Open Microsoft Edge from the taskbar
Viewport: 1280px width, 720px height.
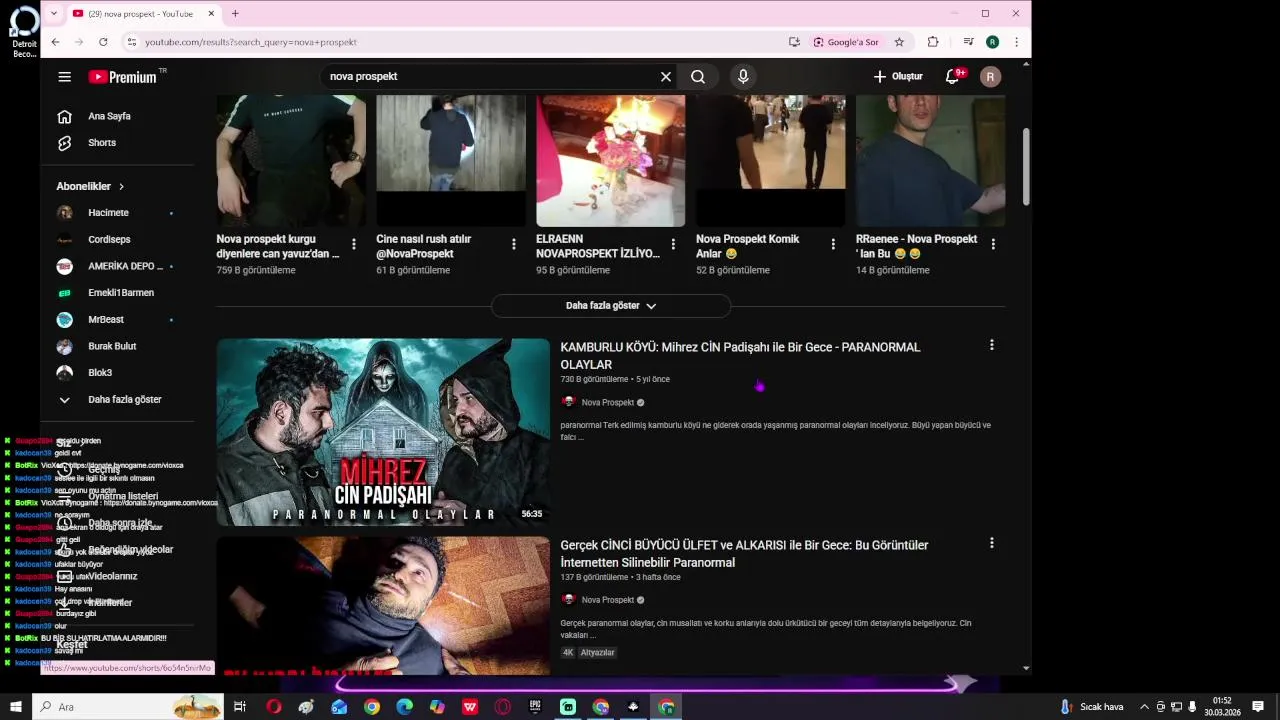point(405,707)
